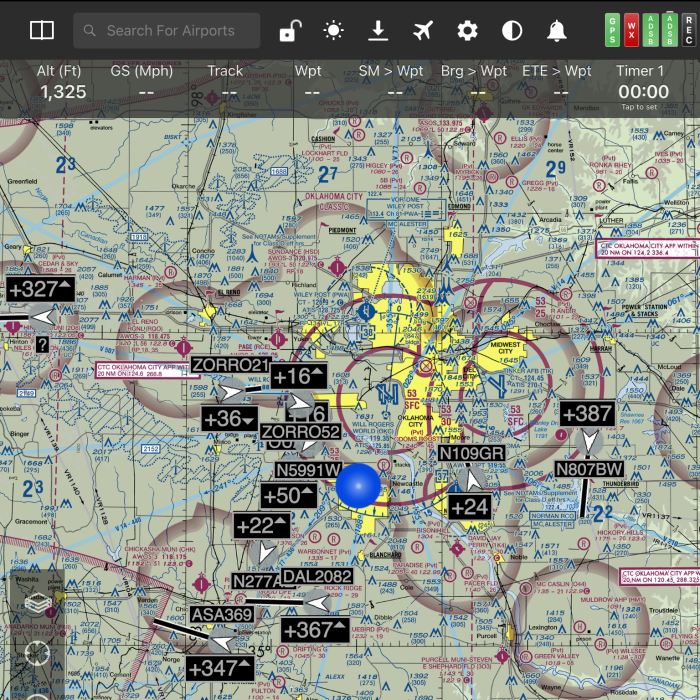
Task: Select the ZORRO21 traffic label
Action: (x=230, y=365)
